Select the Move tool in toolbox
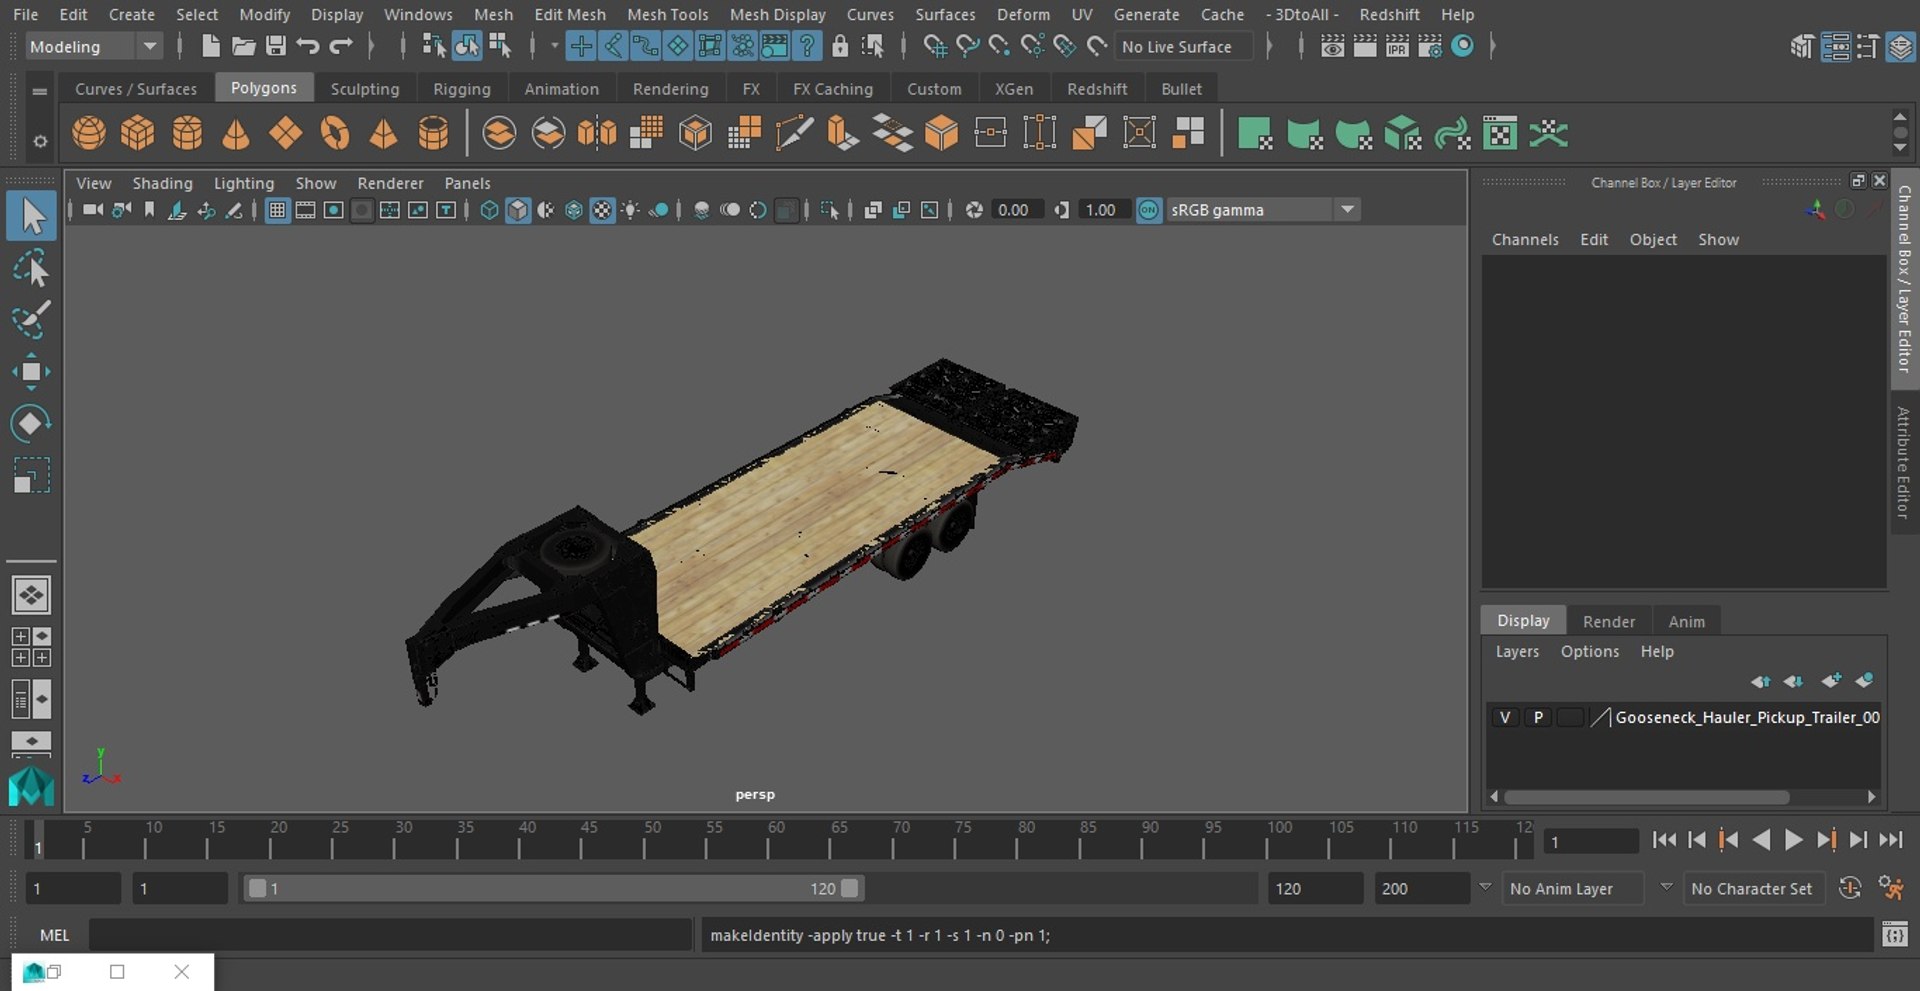The width and height of the screenshot is (1920, 991). coord(31,371)
